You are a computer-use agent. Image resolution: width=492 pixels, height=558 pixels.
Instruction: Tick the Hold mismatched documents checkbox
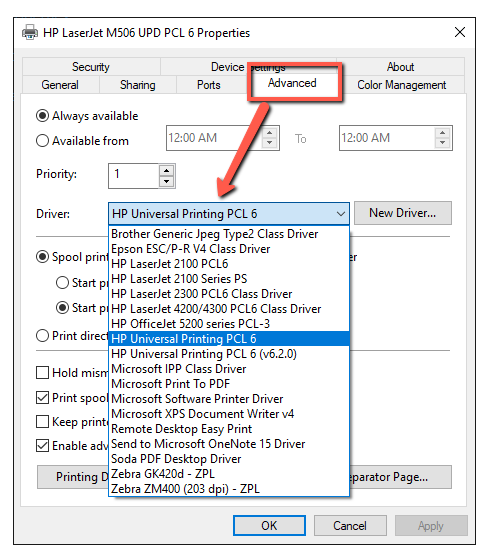42,373
